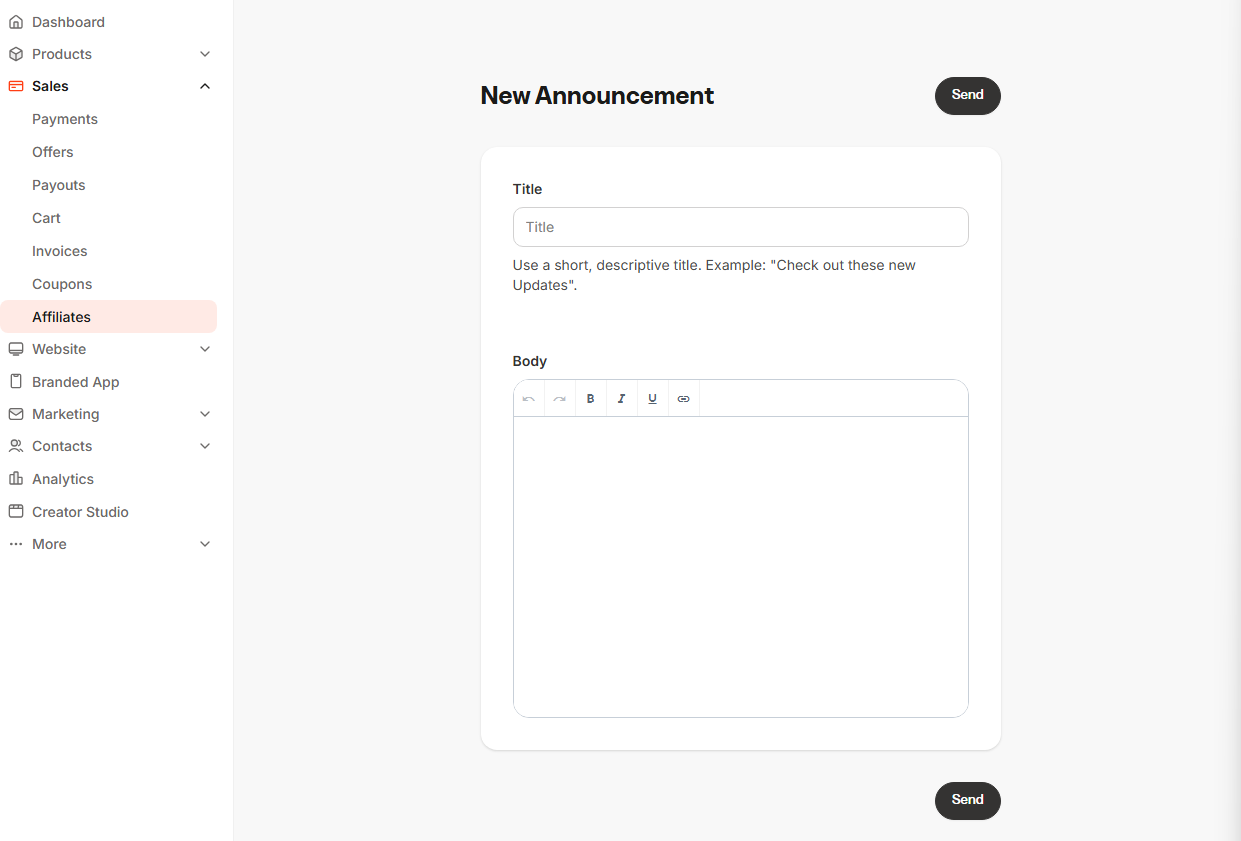Screen dimensions: 1241x841
Task: Open the Coupons page
Action: (62, 283)
